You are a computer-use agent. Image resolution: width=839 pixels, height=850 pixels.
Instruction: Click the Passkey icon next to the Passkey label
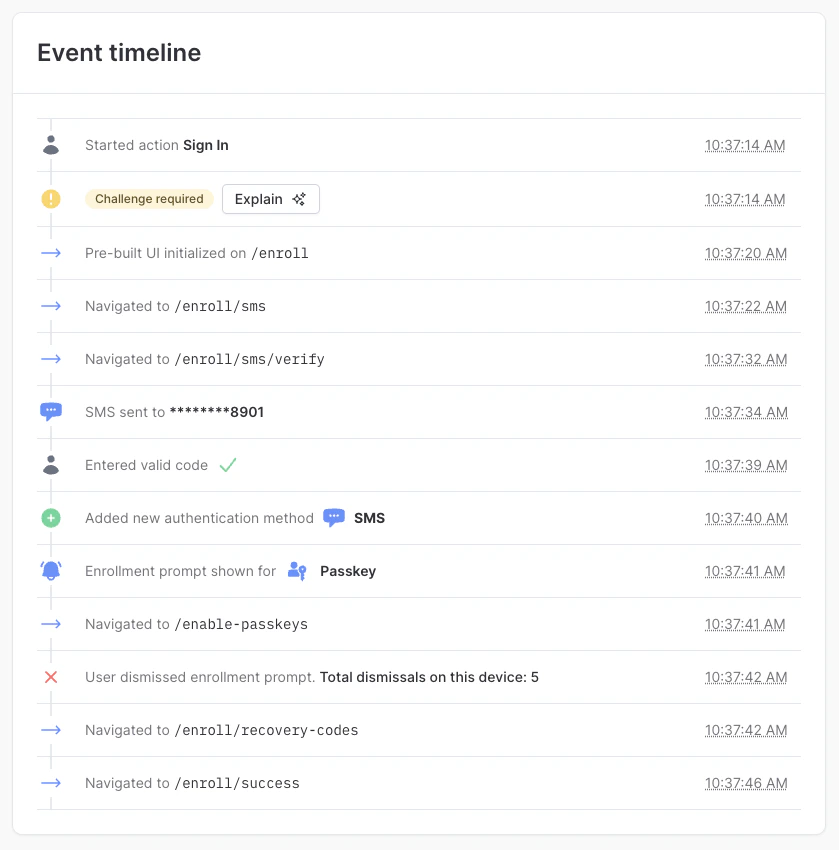[296, 571]
